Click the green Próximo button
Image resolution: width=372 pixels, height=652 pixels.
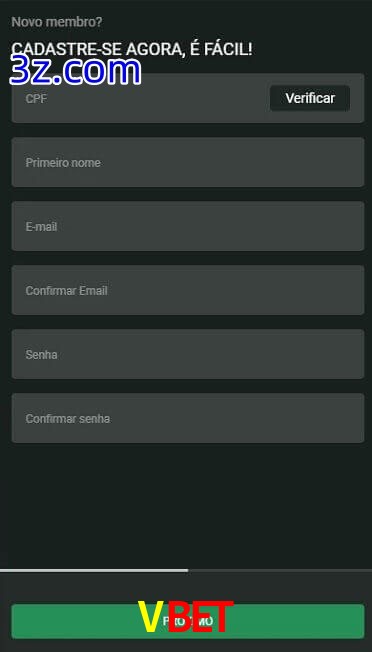pyautogui.click(x=188, y=621)
